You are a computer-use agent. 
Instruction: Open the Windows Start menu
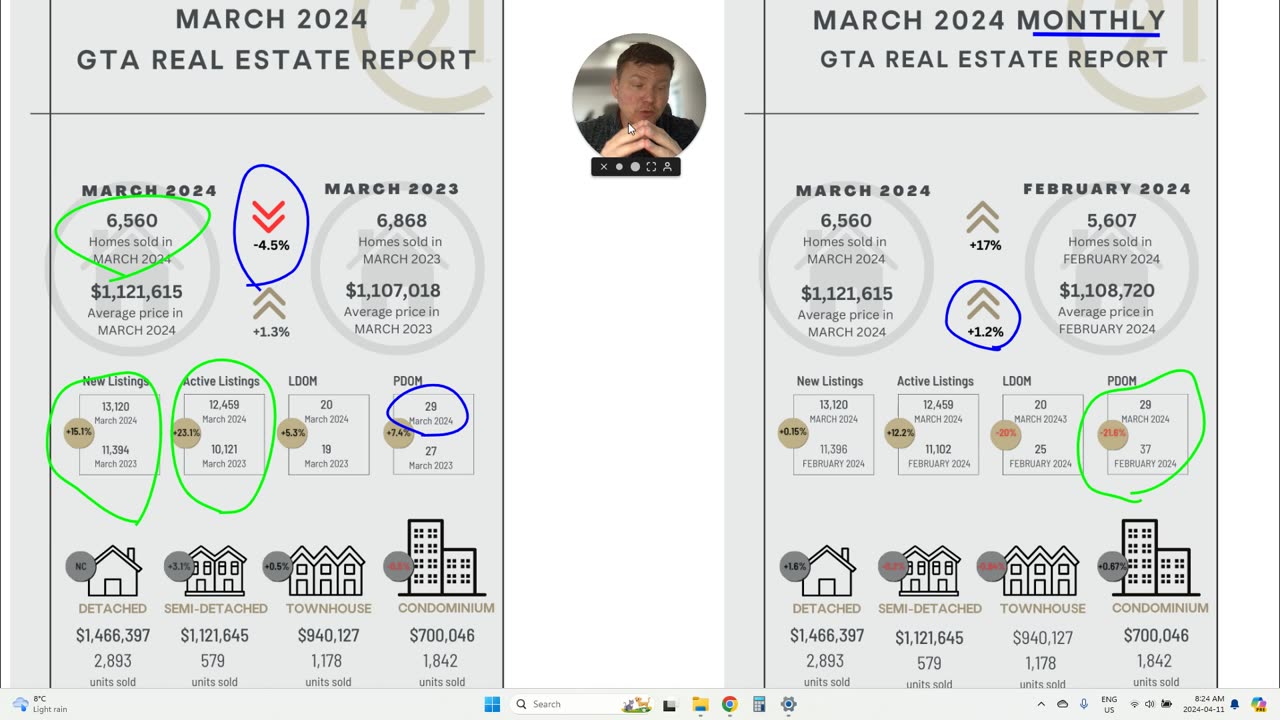492,704
